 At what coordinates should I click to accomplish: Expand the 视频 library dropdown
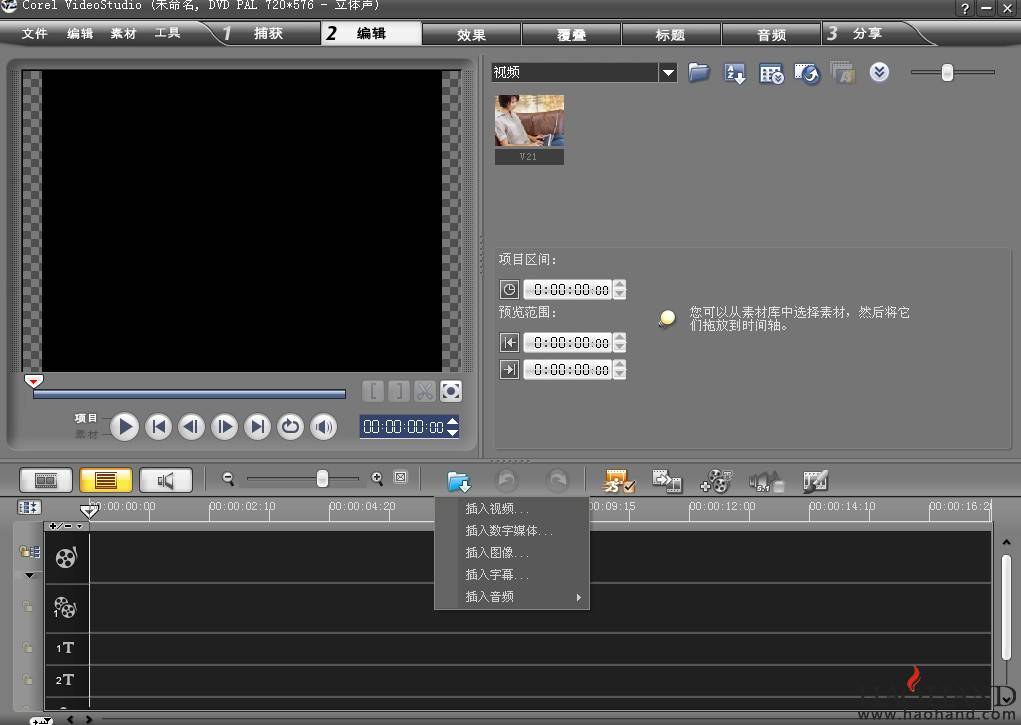(x=668, y=72)
